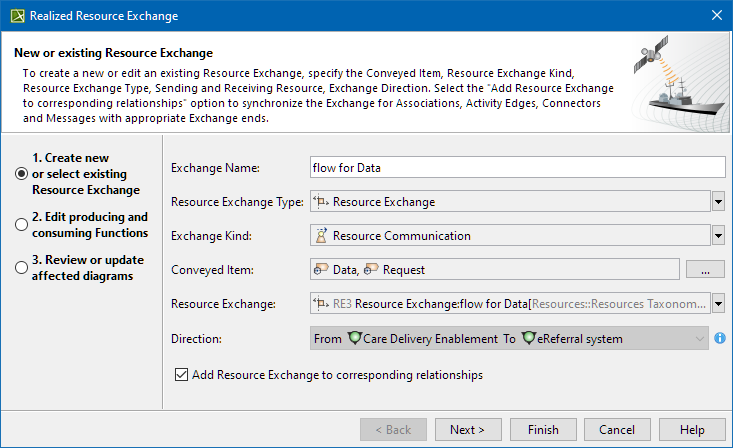Click the dialog title bar application icon
733x448 pixels.
(x=15, y=15)
